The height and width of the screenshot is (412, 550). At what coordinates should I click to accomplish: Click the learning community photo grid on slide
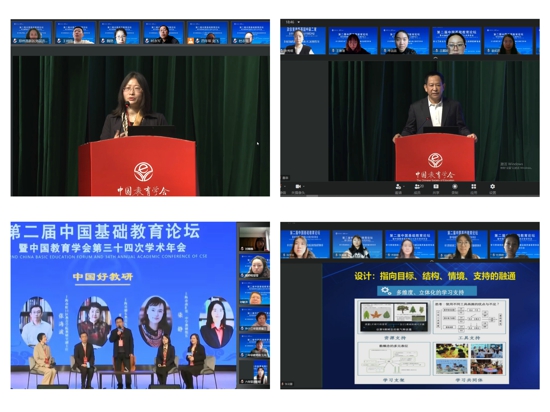click(x=470, y=359)
